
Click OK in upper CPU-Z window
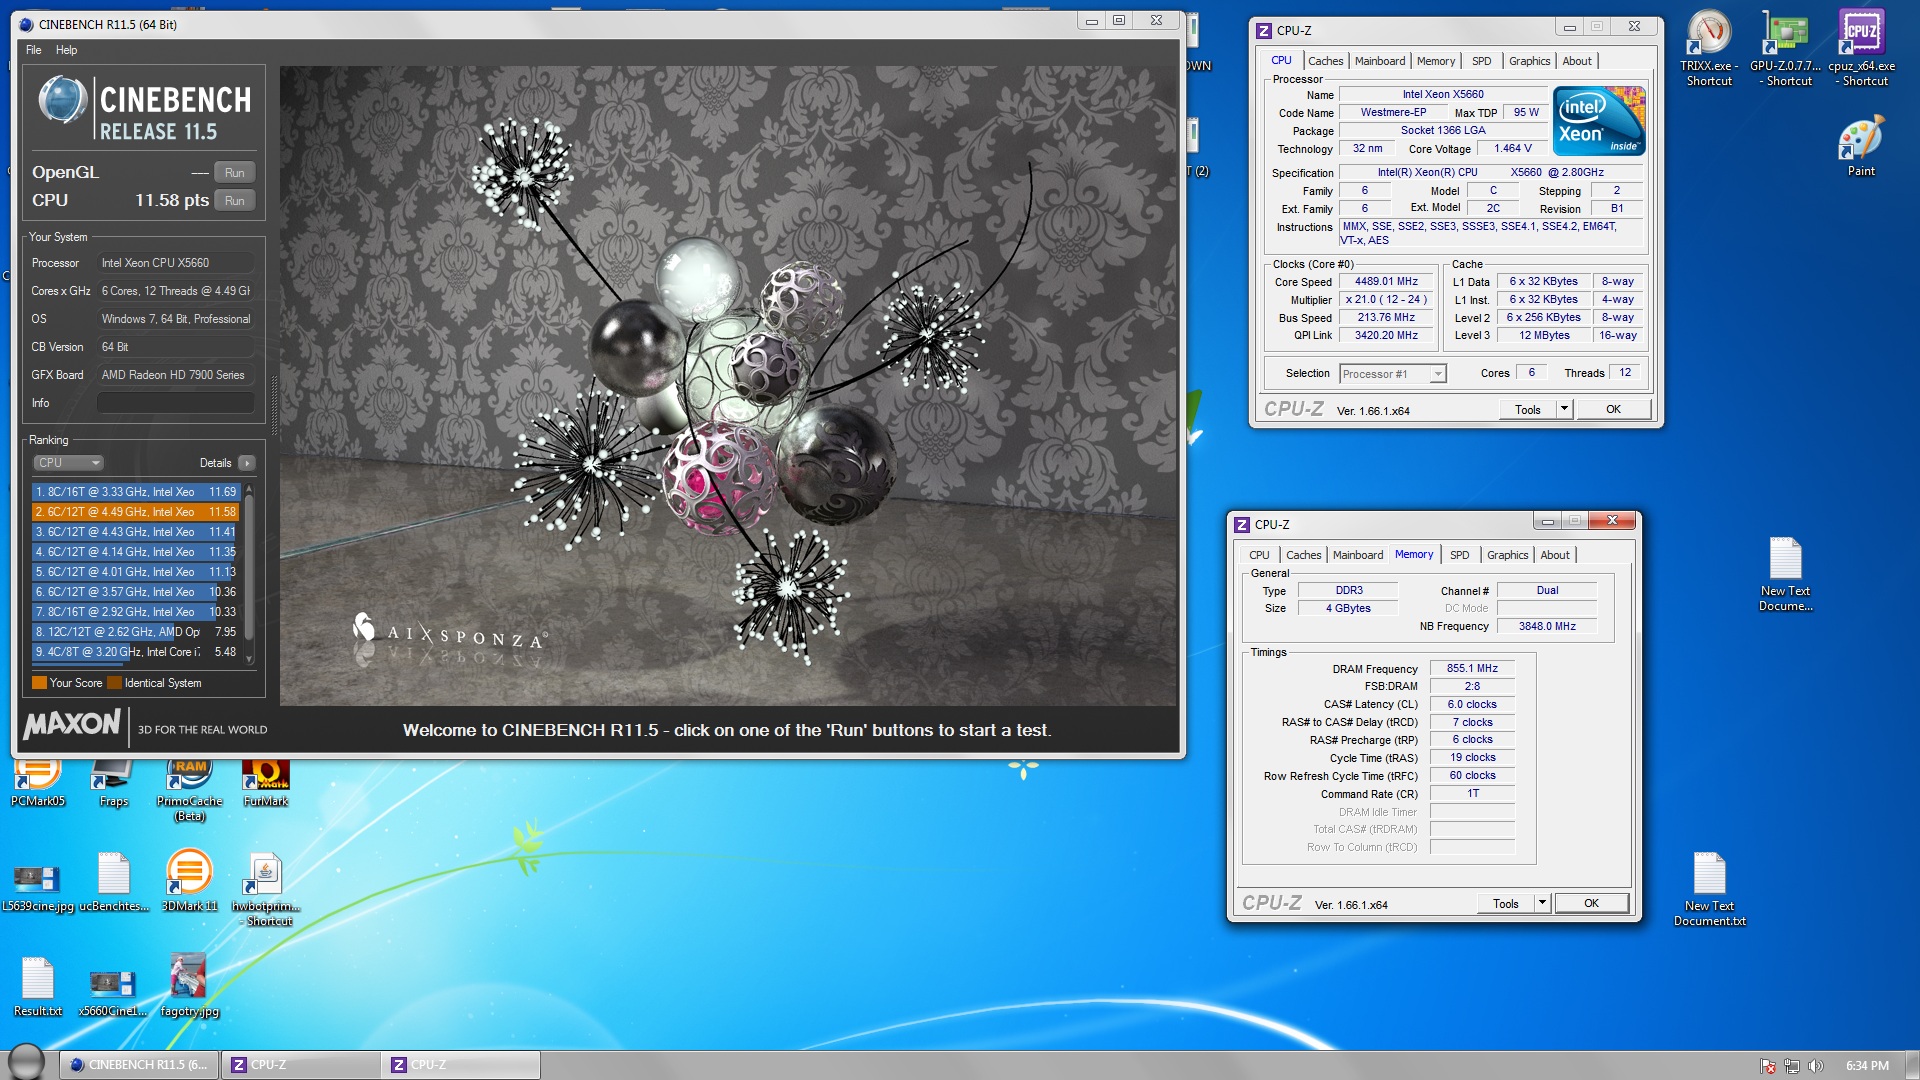coord(1613,409)
